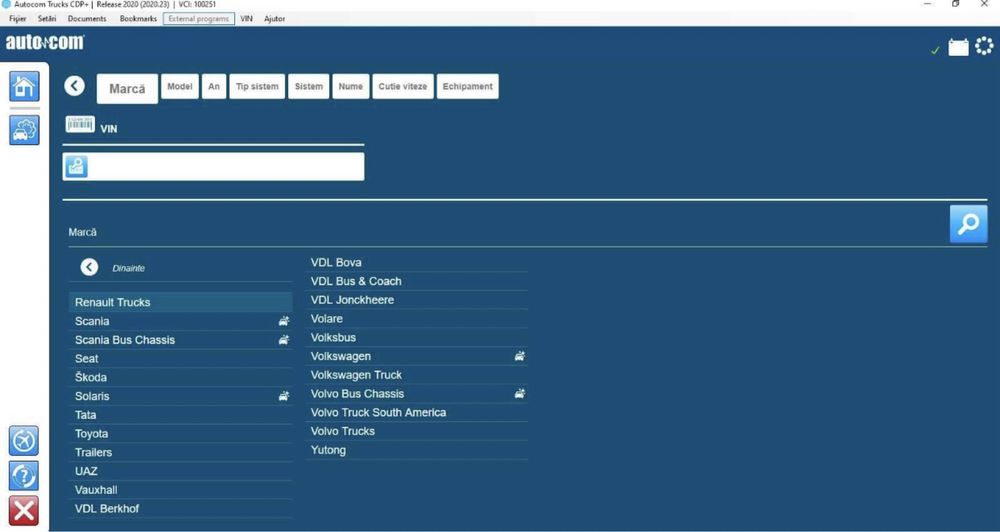Select Volvo Bus Chassis
Screen dimensions: 1000x532
[x=416, y=394]
